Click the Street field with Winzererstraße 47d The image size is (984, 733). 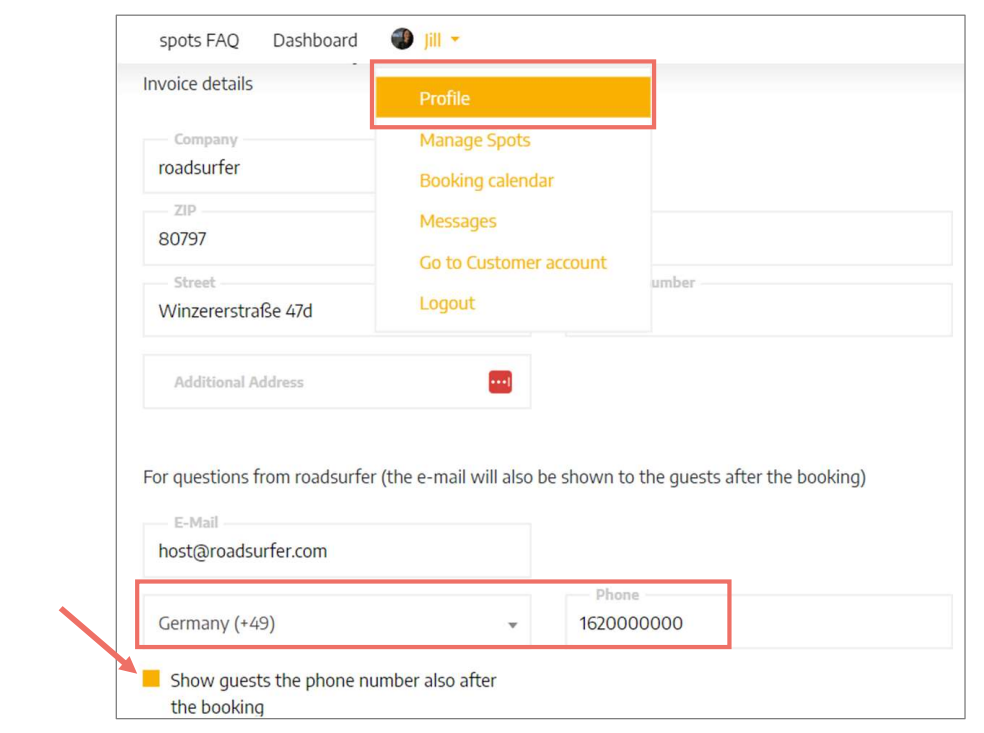(259, 310)
